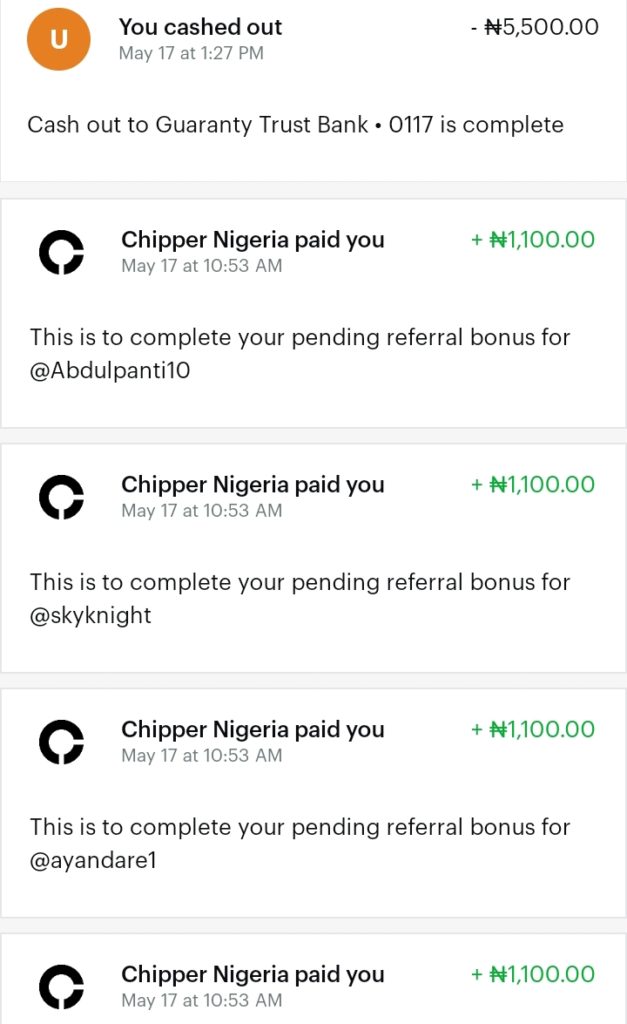Click the Chipper Nigeria paid you title text
The width and height of the screenshot is (627, 1024).
point(251,240)
